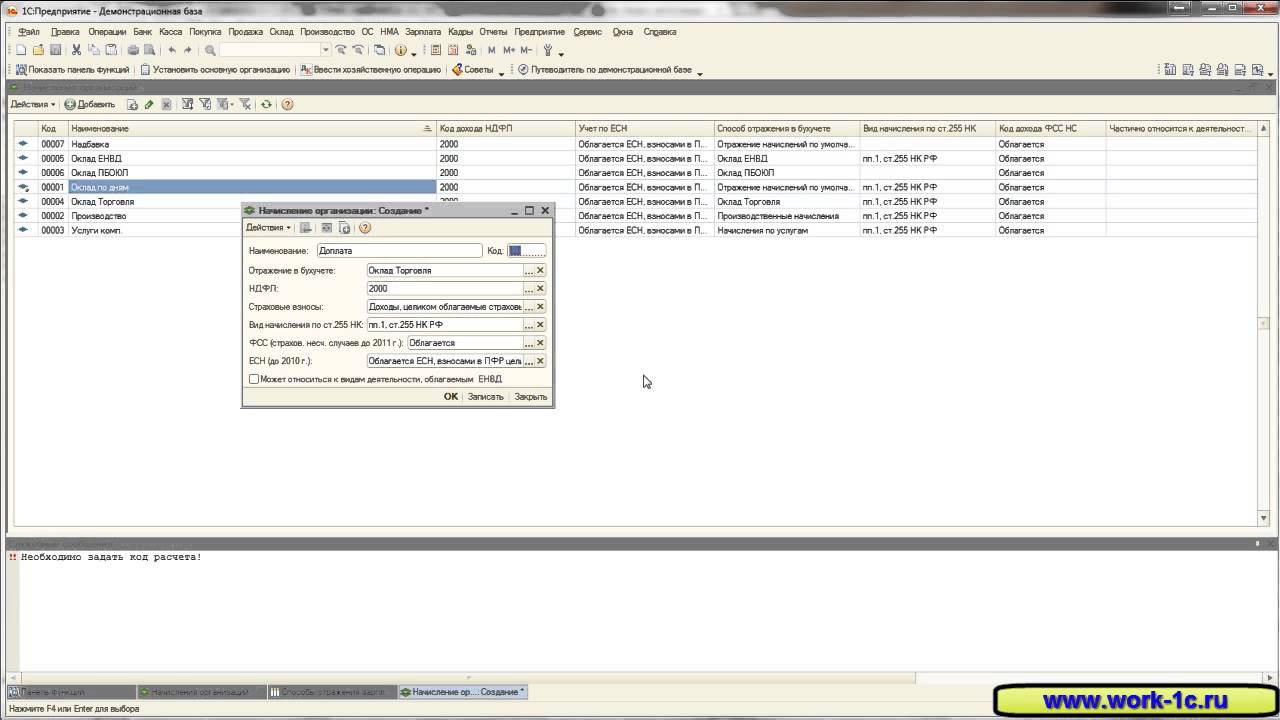Open the Операции menu
1280x720 pixels.
tap(107, 32)
